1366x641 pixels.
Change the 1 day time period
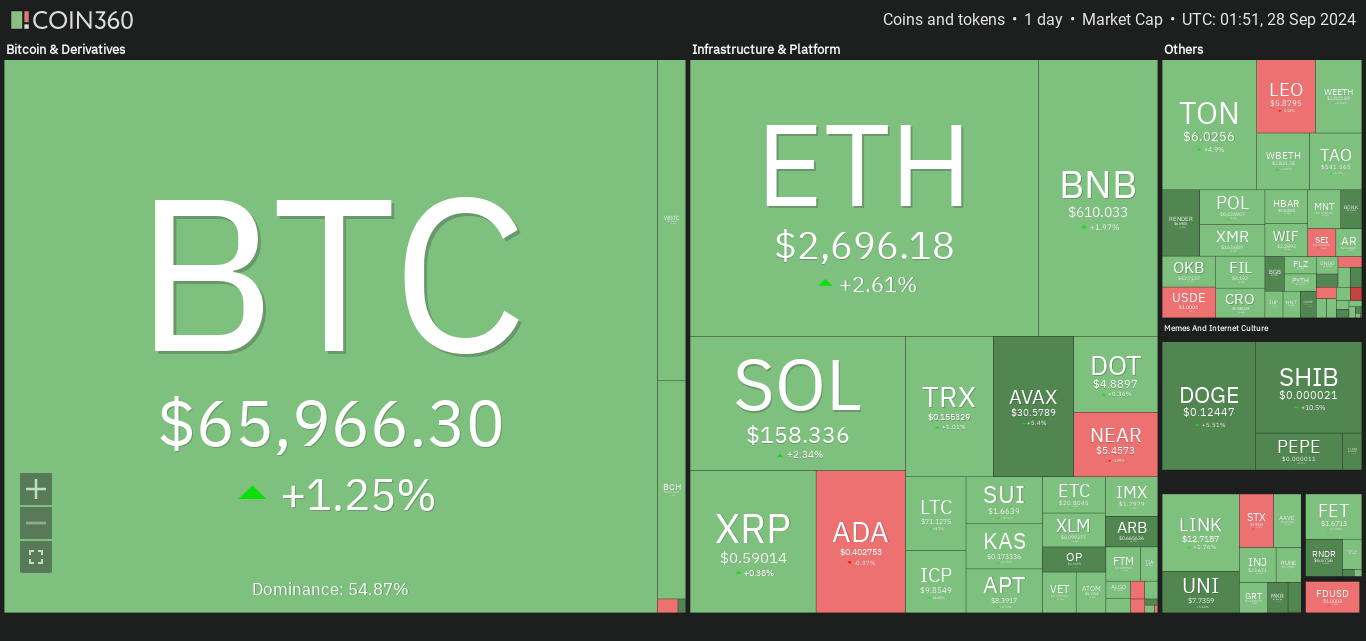click(1043, 20)
